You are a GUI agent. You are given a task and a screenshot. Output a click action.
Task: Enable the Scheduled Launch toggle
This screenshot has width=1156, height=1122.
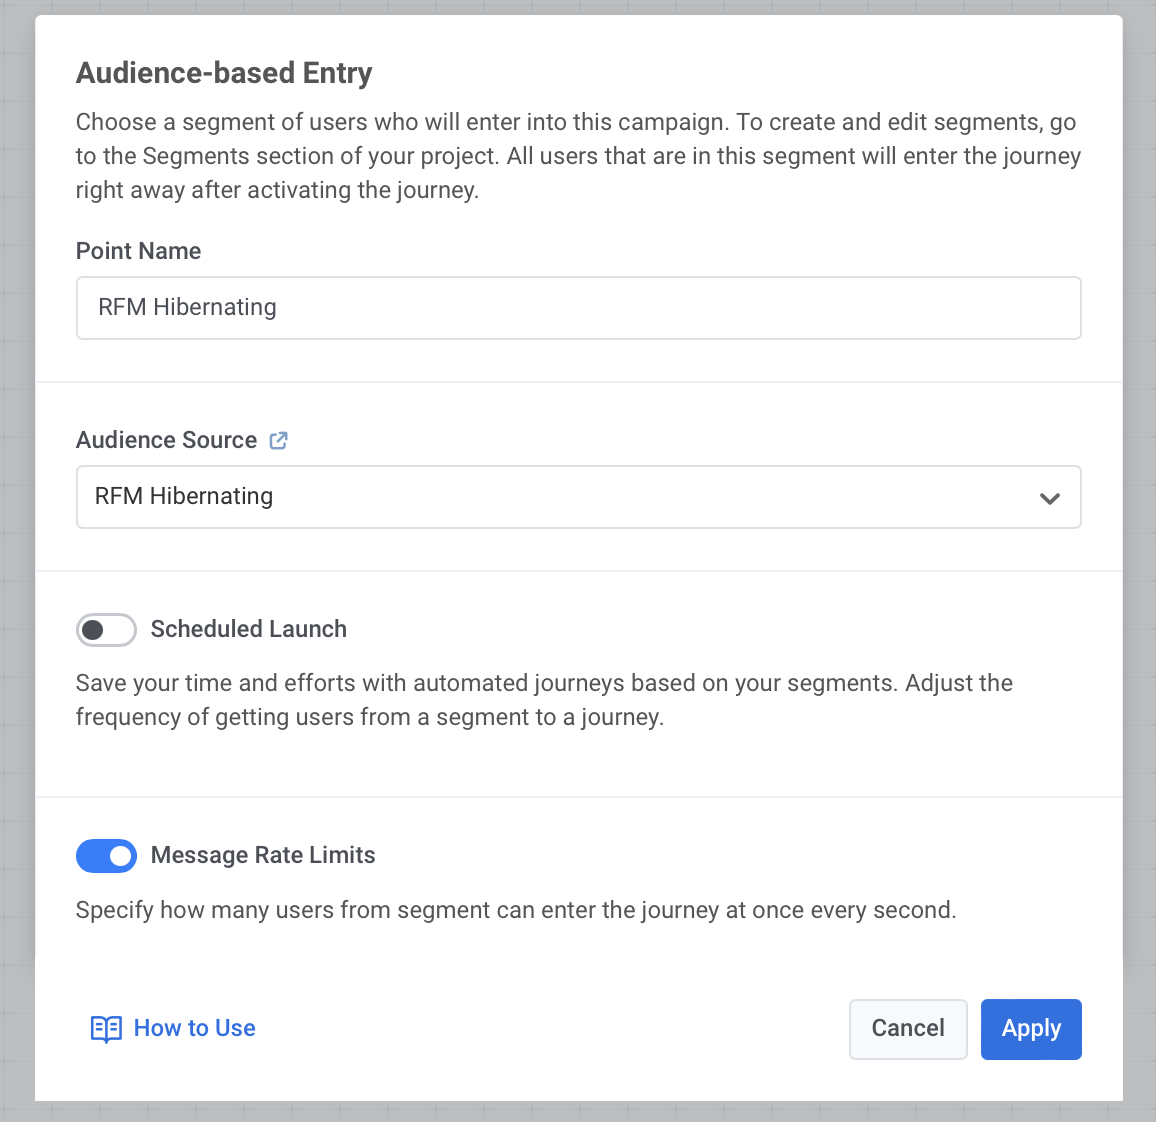[x=106, y=630]
